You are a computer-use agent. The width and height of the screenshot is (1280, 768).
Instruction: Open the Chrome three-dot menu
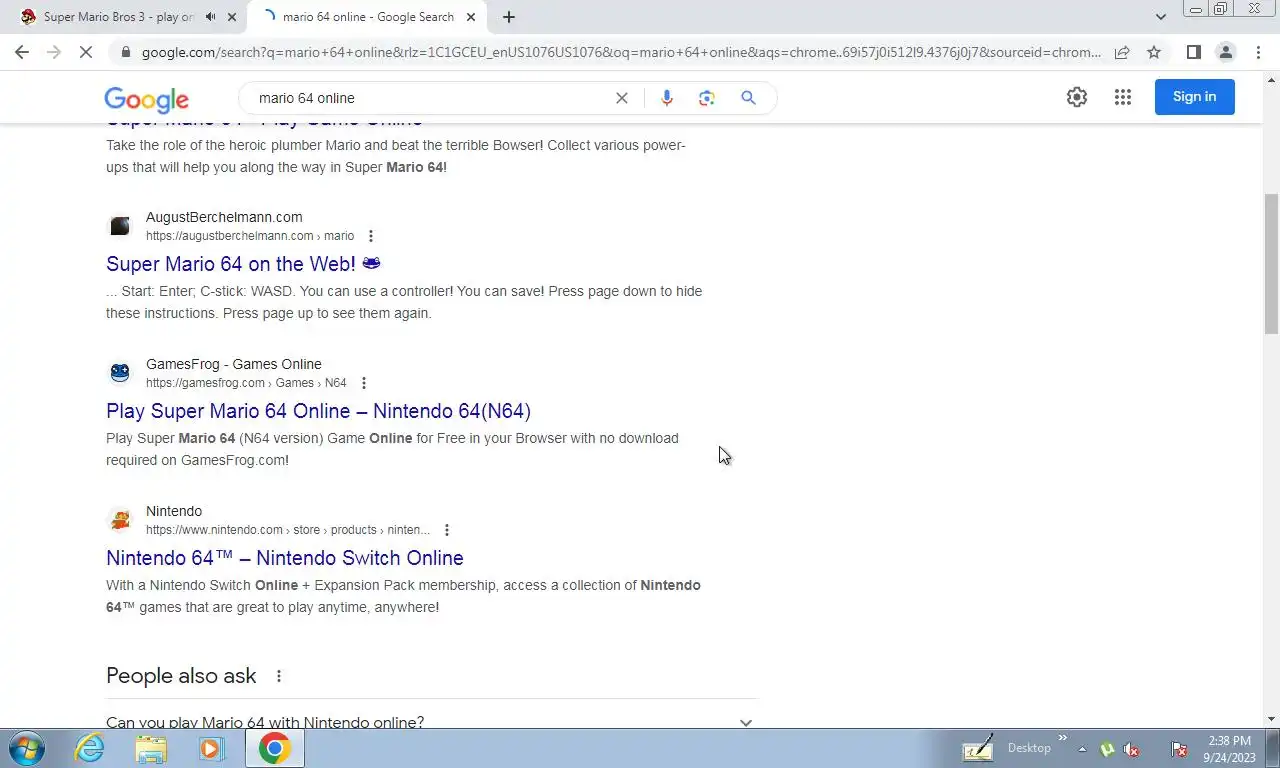point(1257,52)
